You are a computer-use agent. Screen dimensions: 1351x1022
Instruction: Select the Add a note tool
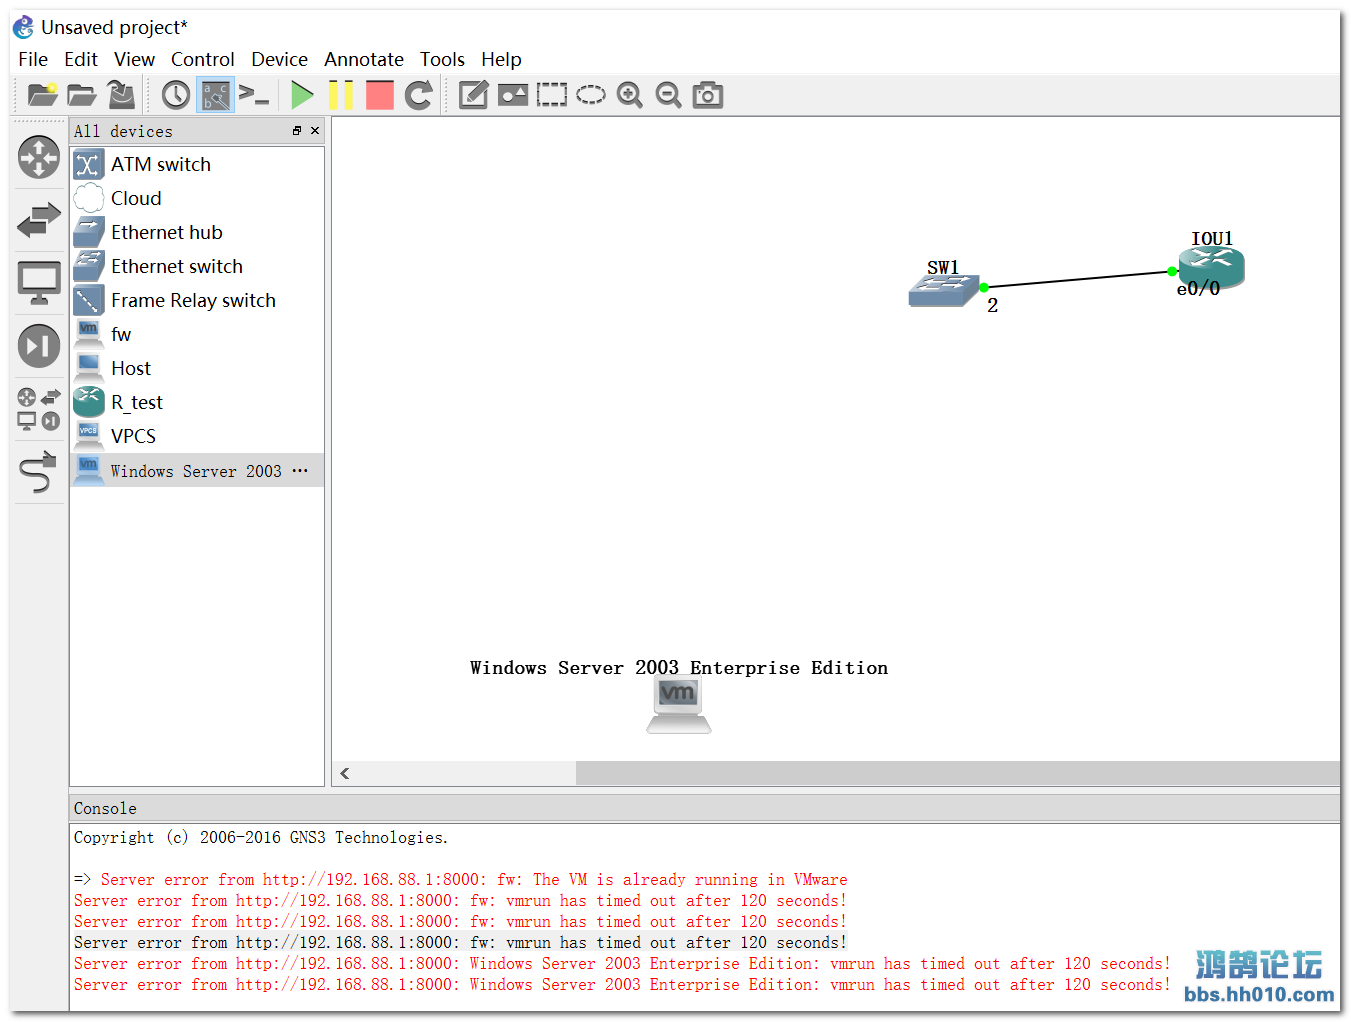coord(473,95)
